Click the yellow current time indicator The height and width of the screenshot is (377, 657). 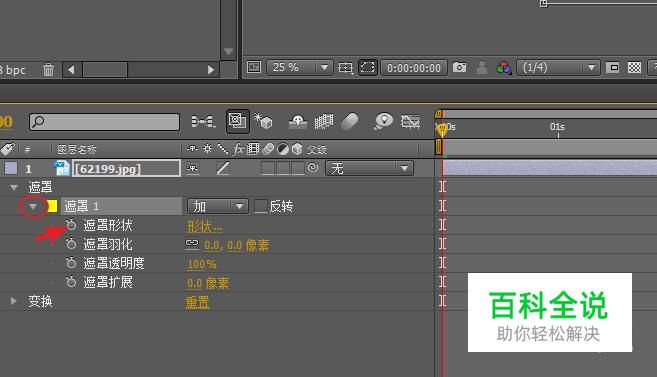point(442,129)
